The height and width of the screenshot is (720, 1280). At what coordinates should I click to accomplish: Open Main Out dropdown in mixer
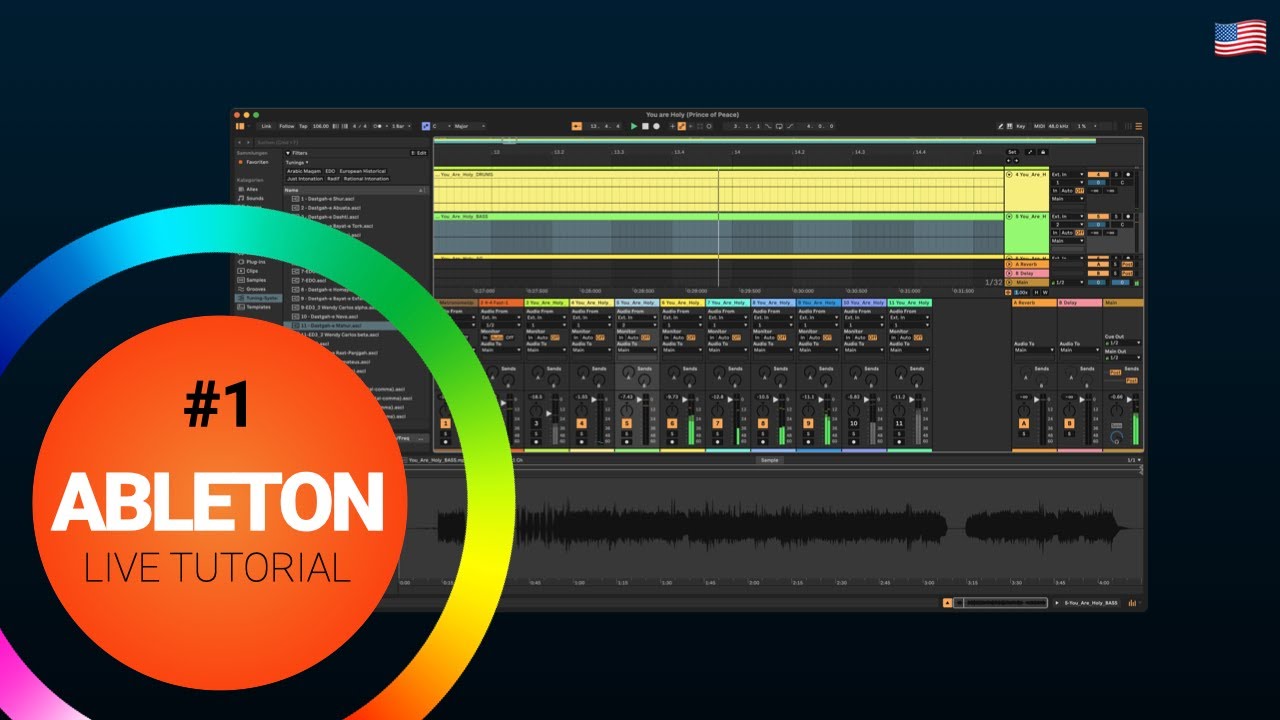(x=1123, y=358)
